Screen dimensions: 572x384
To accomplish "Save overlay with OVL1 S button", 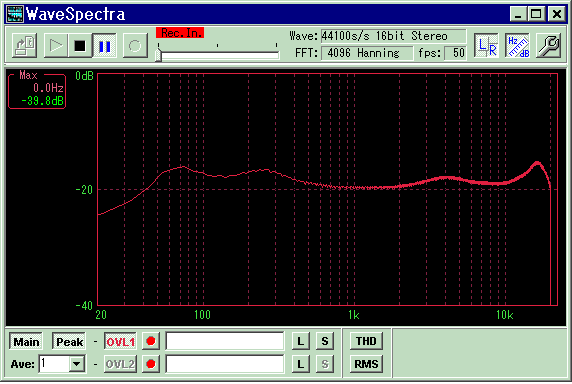I will [325, 341].
